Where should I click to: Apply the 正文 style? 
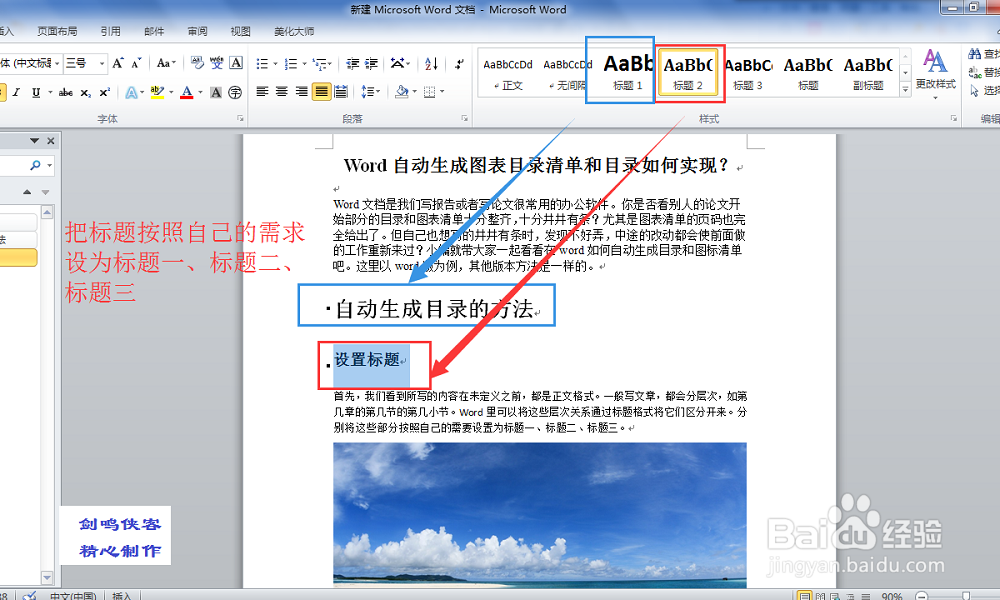[x=508, y=73]
